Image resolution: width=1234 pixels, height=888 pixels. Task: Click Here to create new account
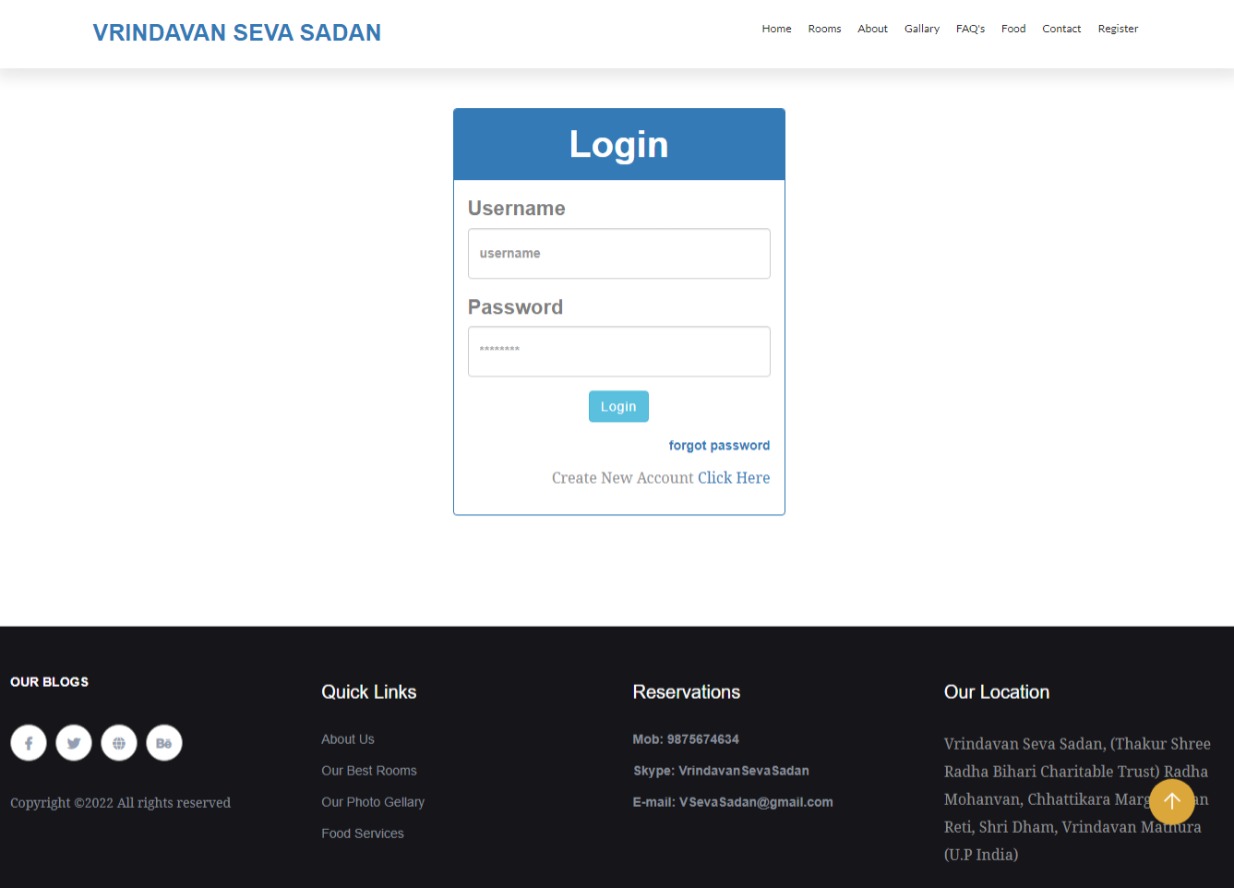(x=733, y=477)
